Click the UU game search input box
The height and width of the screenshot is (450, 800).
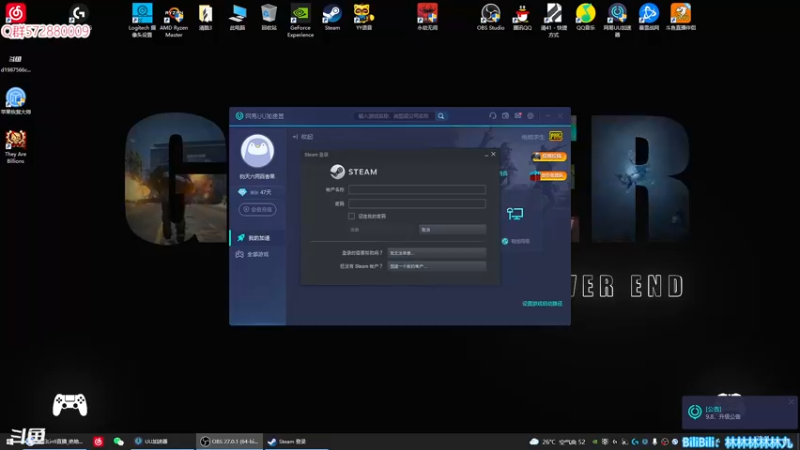[x=394, y=116]
